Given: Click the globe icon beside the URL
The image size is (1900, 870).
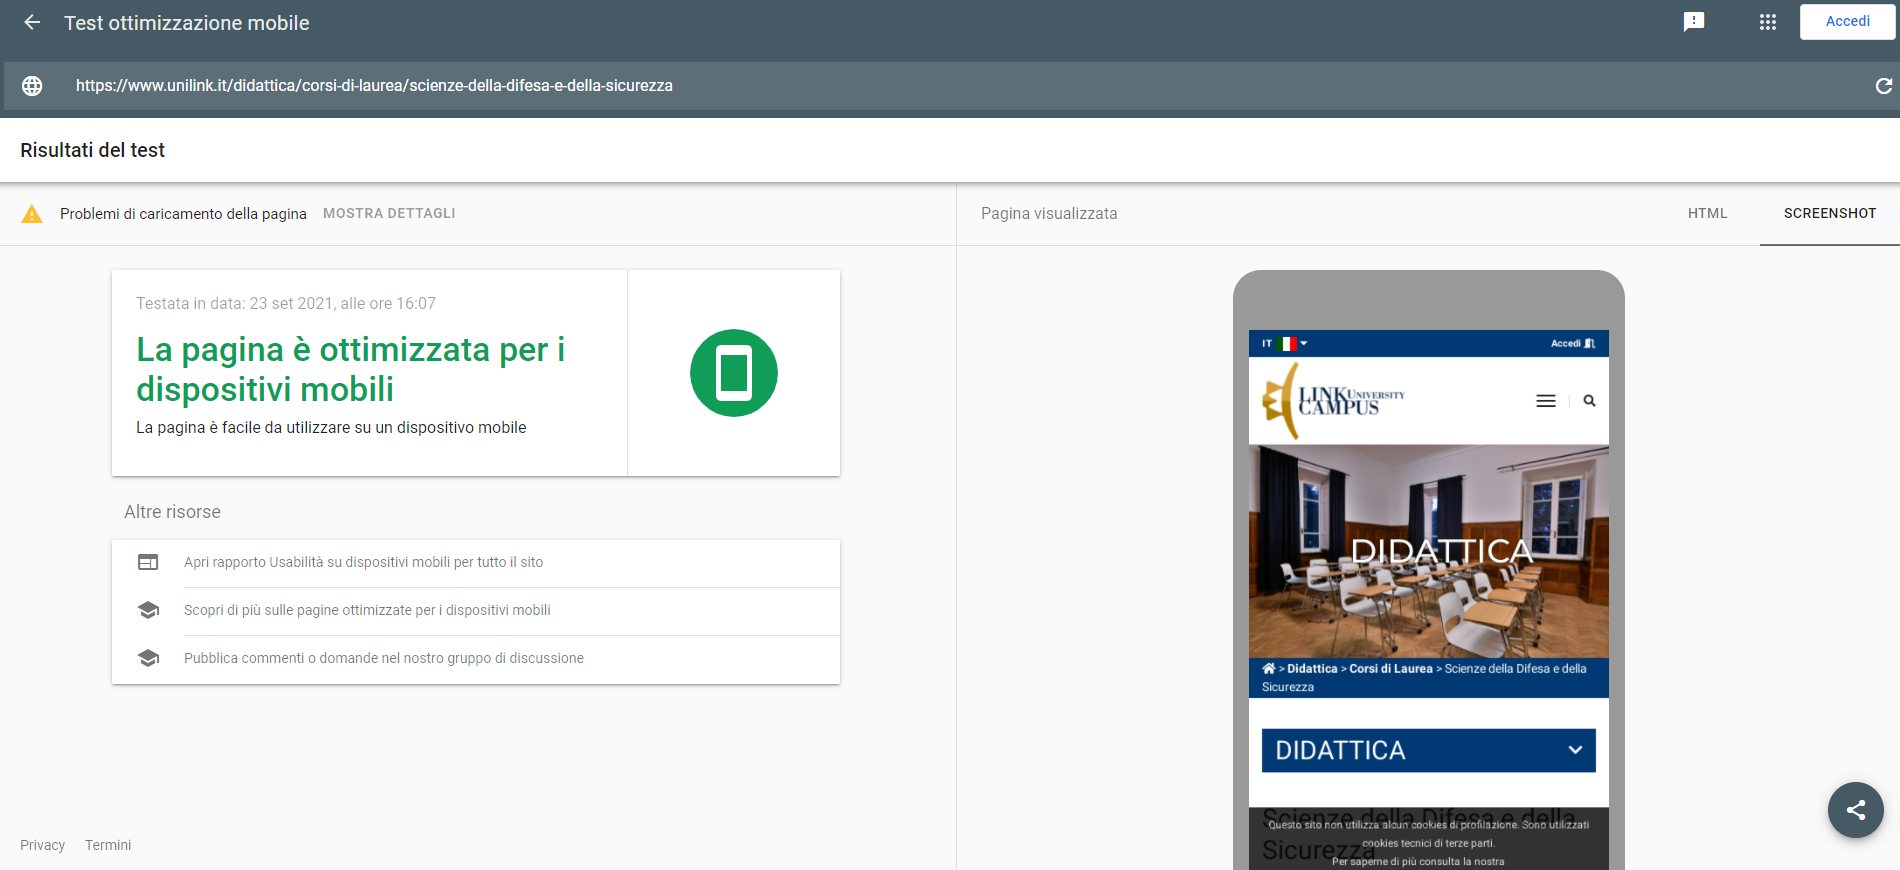Looking at the screenshot, I should 32,86.
